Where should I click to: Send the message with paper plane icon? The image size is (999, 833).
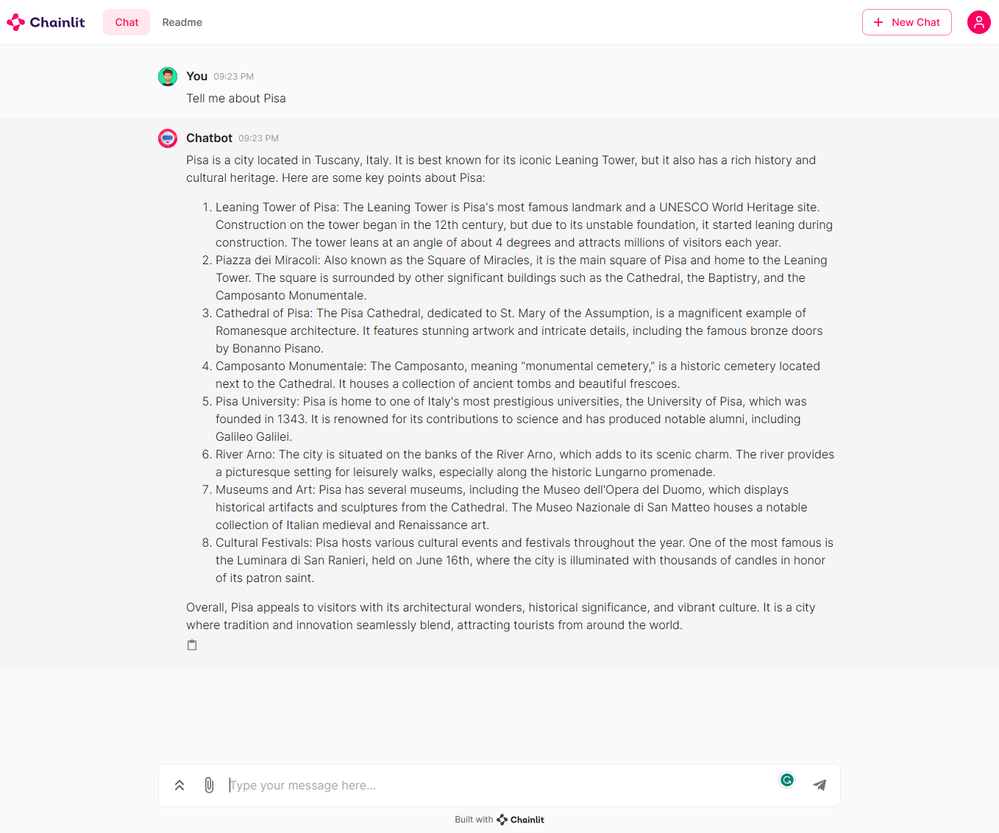coord(820,785)
